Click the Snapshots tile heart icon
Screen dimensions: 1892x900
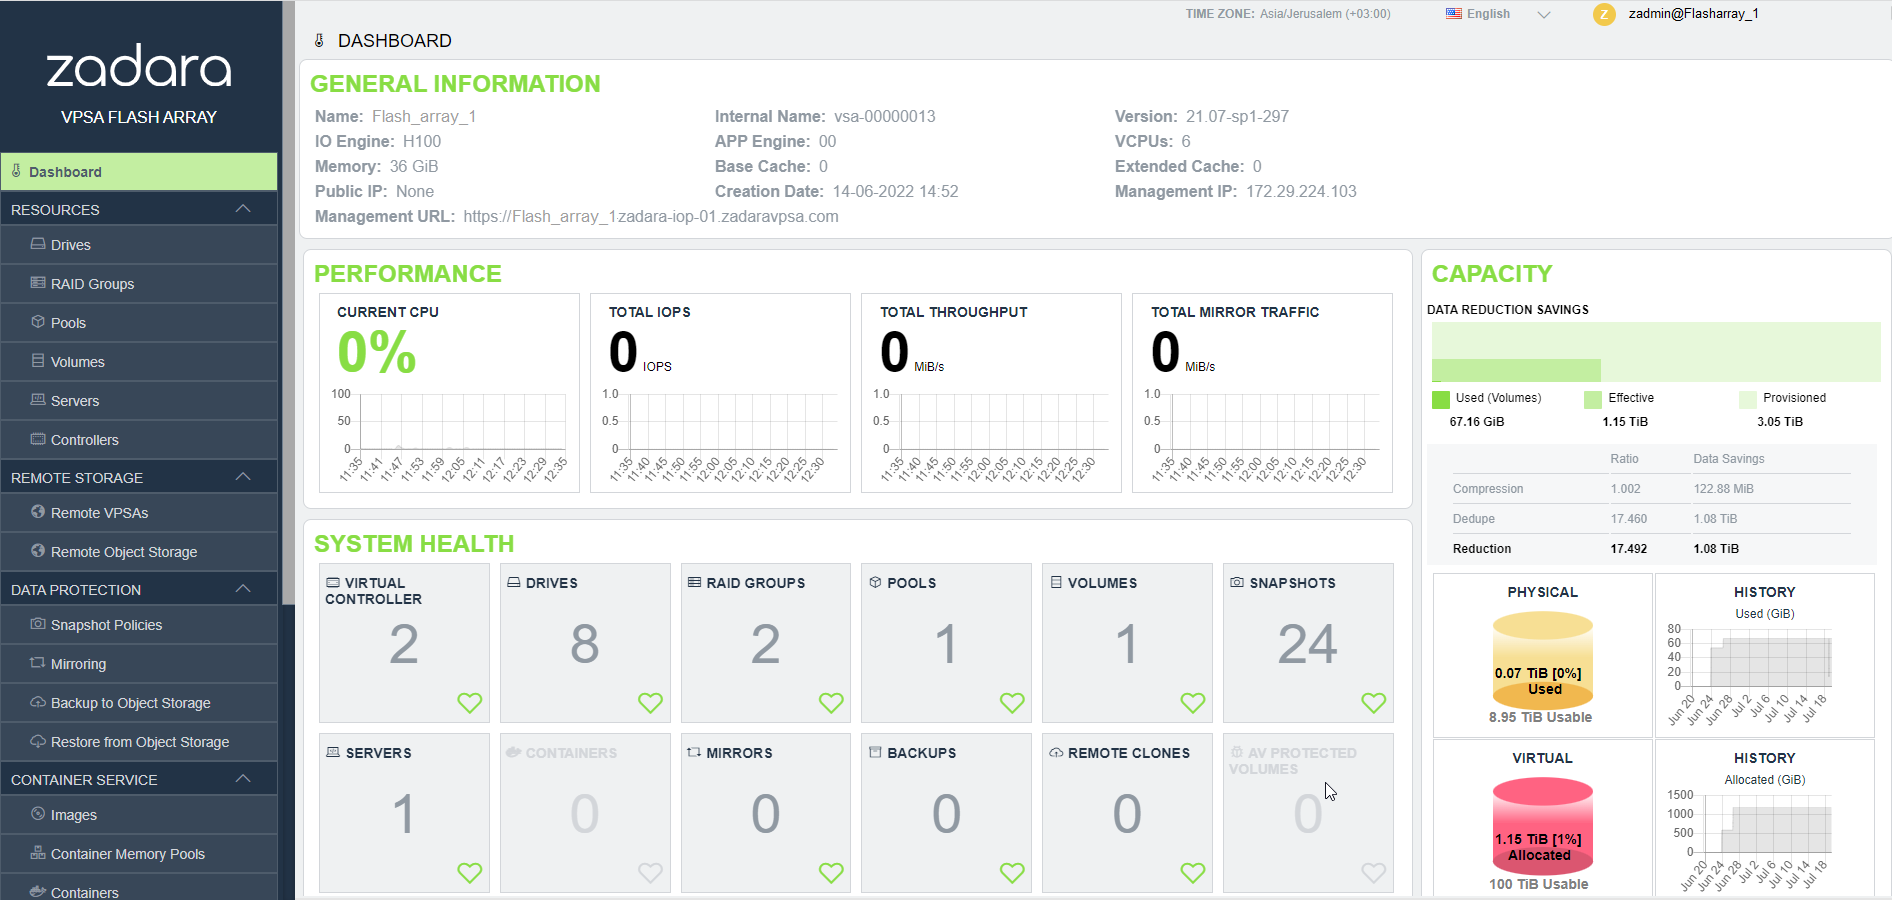pos(1374,703)
